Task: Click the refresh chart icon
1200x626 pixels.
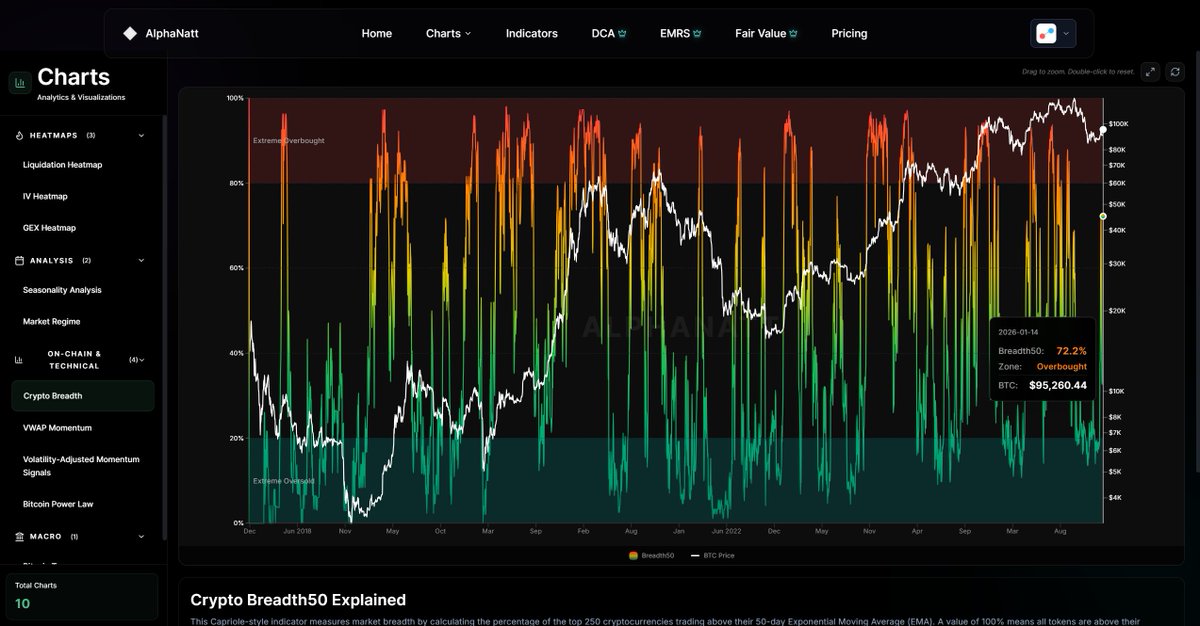Action: tap(1175, 72)
